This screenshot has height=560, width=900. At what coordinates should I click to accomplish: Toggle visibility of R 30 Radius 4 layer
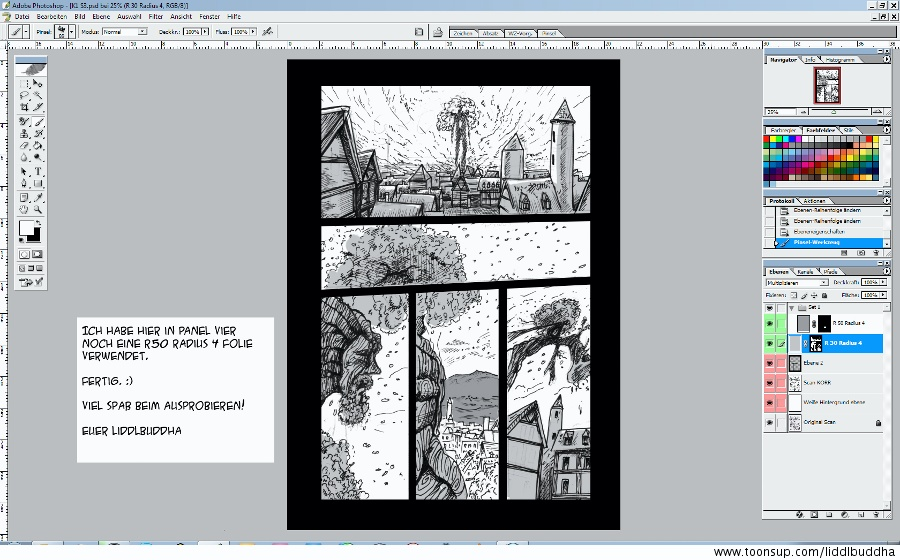(769, 343)
